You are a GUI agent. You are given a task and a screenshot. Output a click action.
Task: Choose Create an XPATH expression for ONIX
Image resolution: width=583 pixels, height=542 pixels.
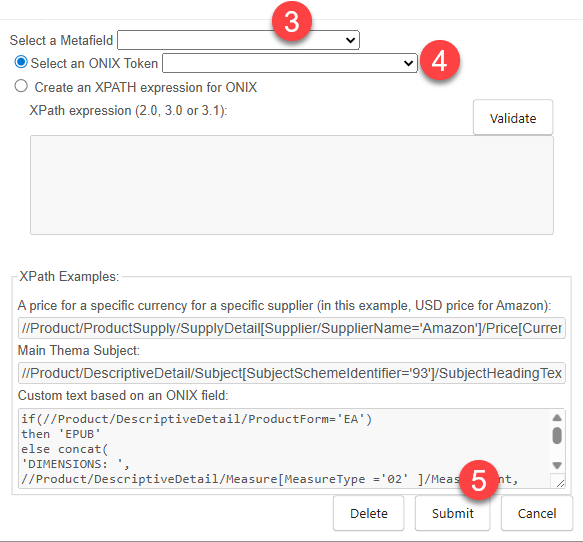21,86
